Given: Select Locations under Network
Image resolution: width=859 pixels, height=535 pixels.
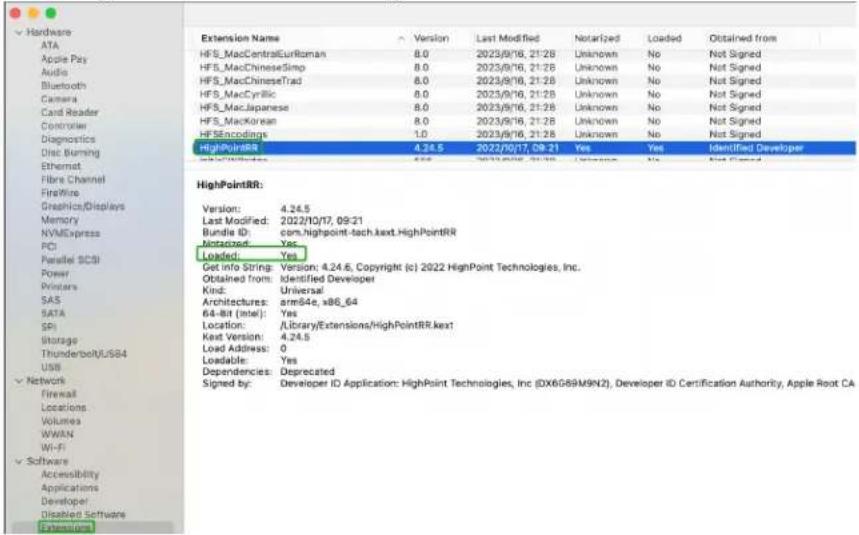Looking at the screenshot, I should coord(64,408).
